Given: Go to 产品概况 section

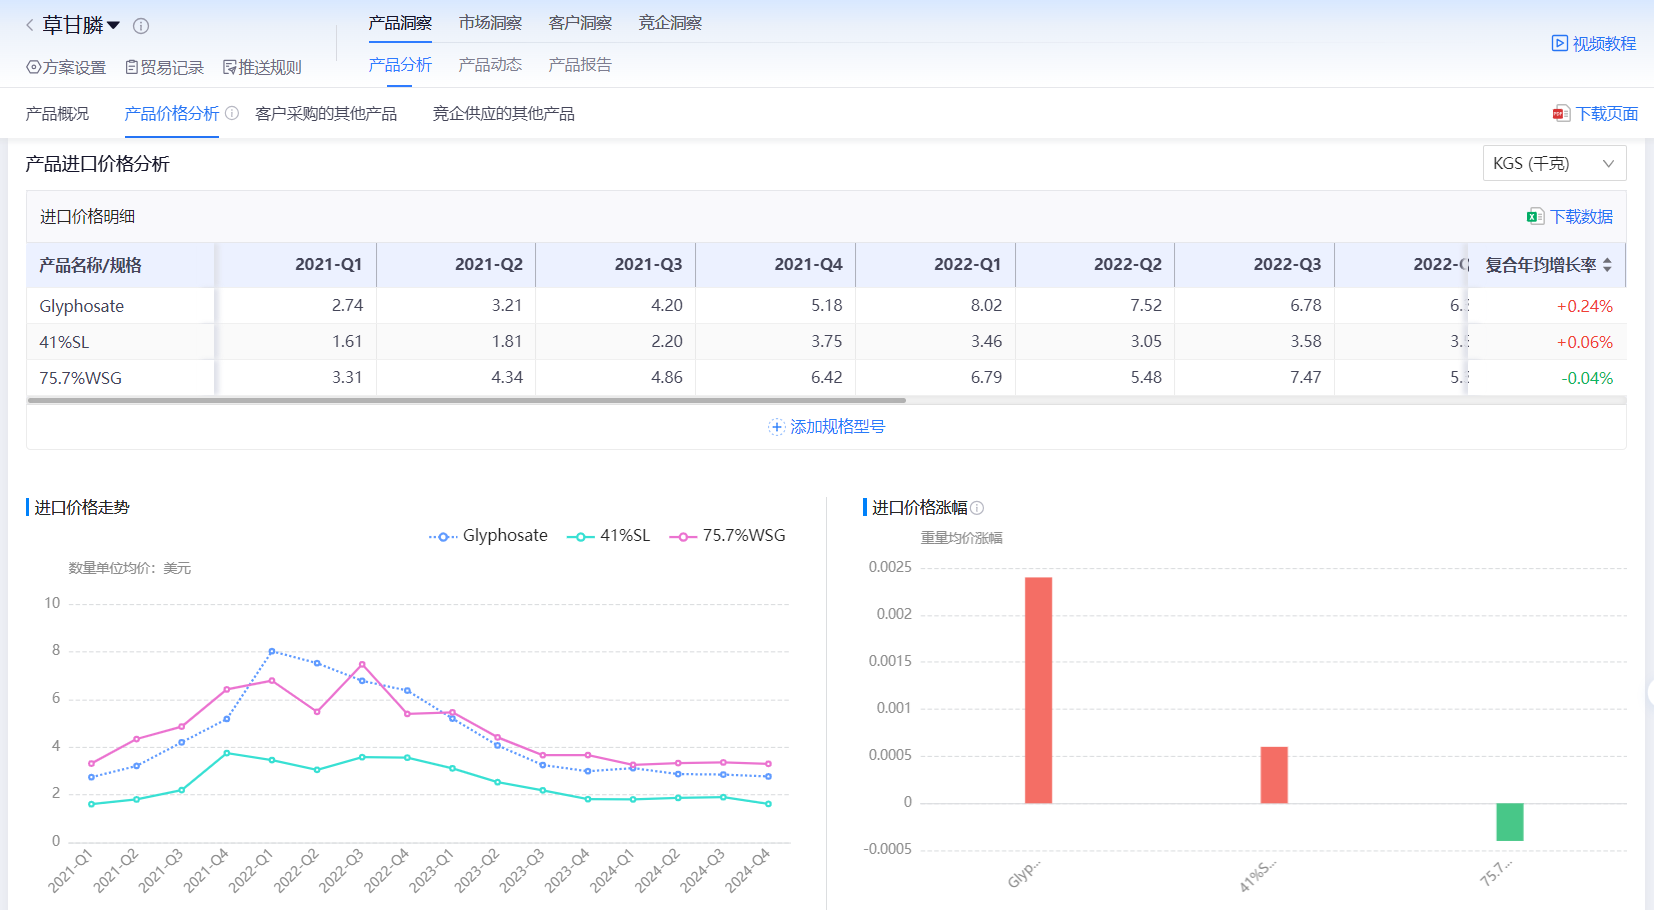Looking at the screenshot, I should tap(57, 114).
